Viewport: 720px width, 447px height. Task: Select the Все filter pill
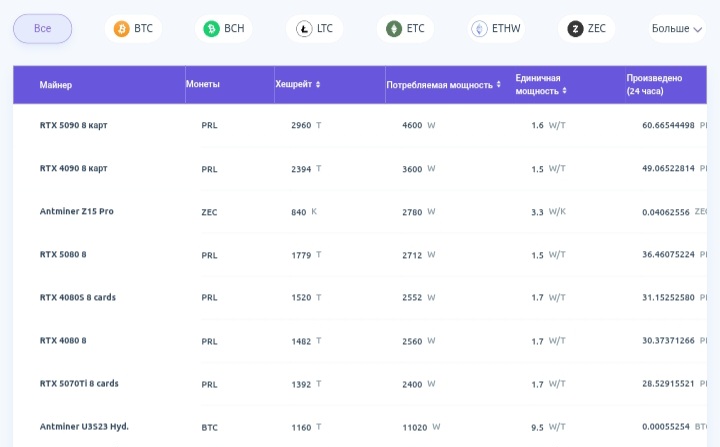(x=42, y=28)
